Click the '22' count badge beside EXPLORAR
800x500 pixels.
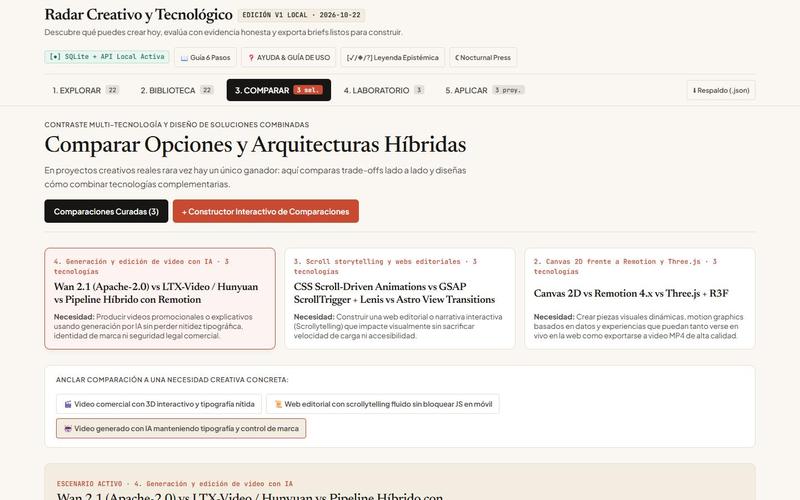click(x=112, y=90)
